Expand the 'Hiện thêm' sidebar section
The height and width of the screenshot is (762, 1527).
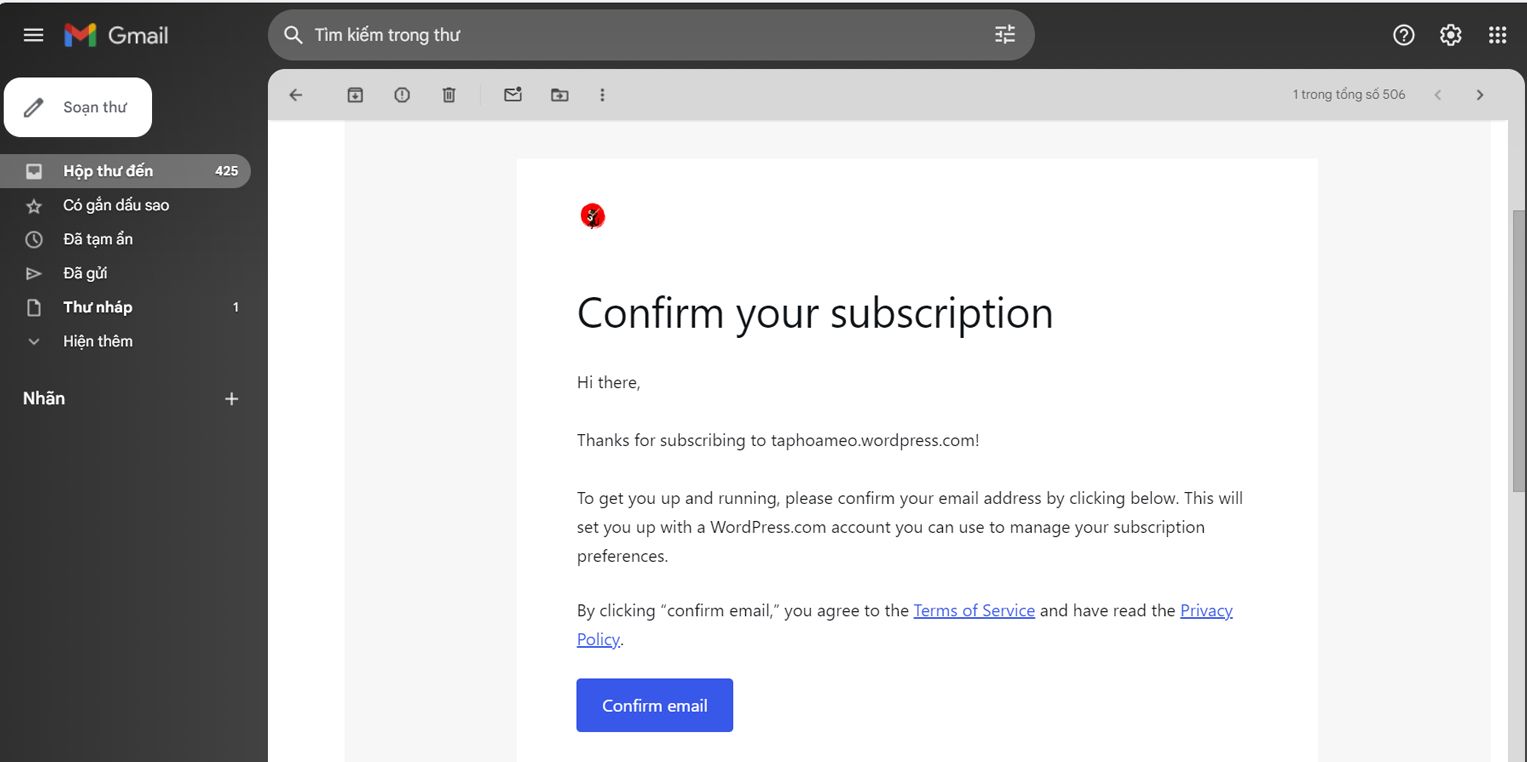click(97, 341)
